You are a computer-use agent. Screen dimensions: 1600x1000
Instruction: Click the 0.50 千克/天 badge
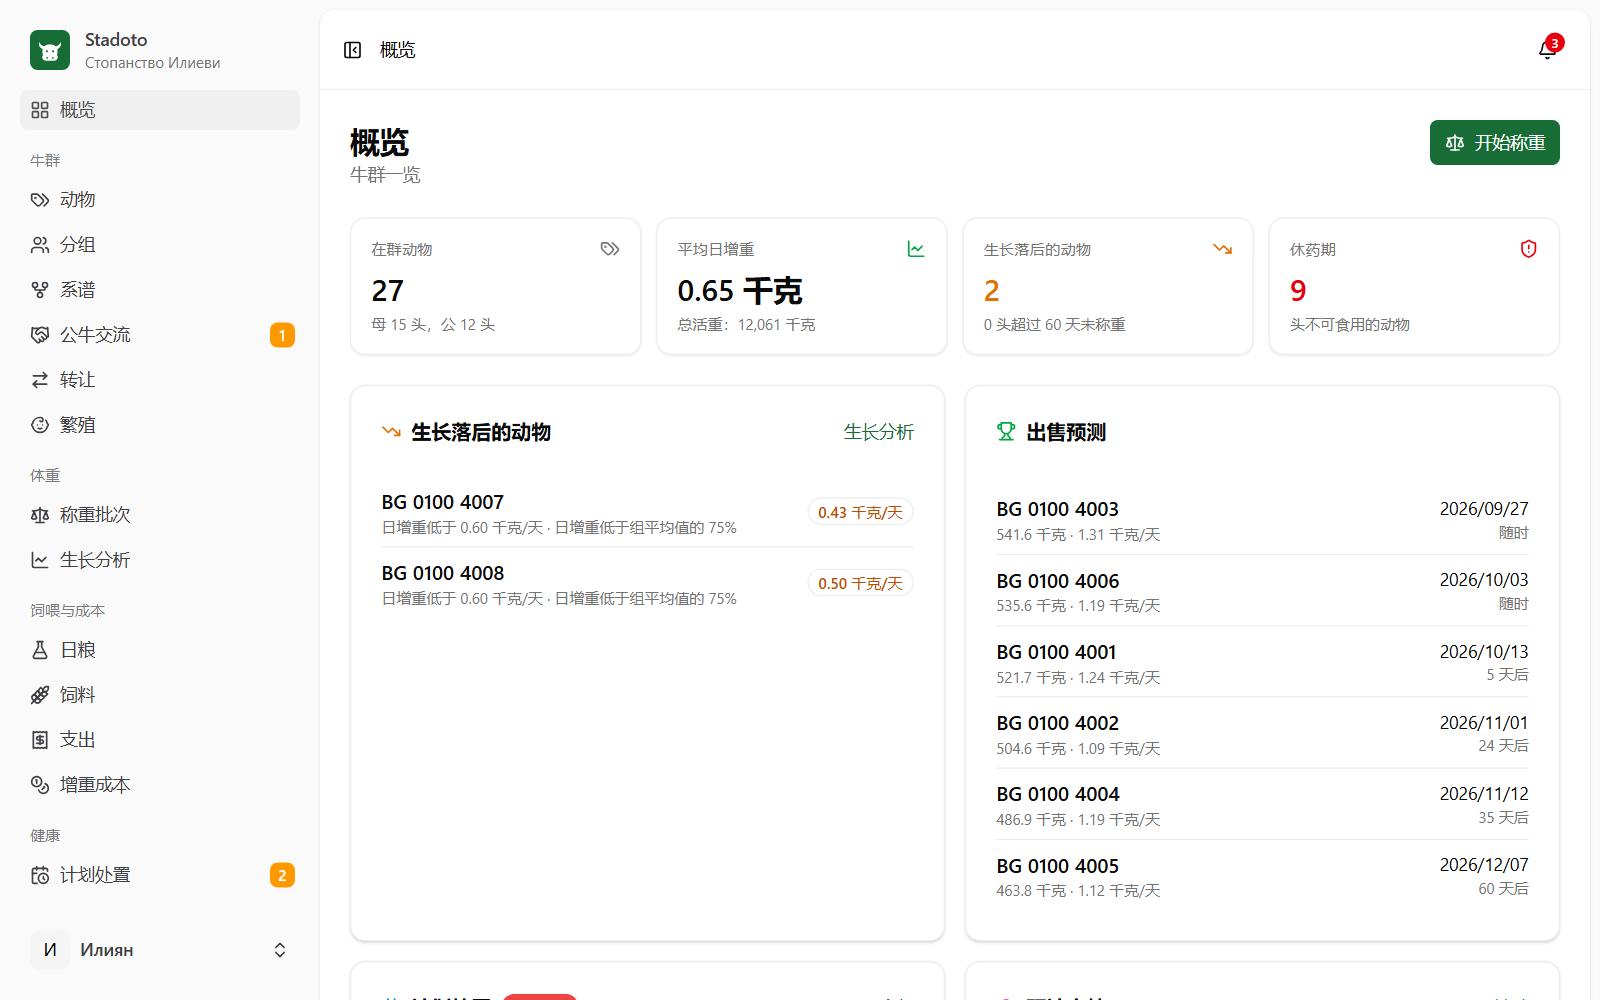(x=860, y=583)
